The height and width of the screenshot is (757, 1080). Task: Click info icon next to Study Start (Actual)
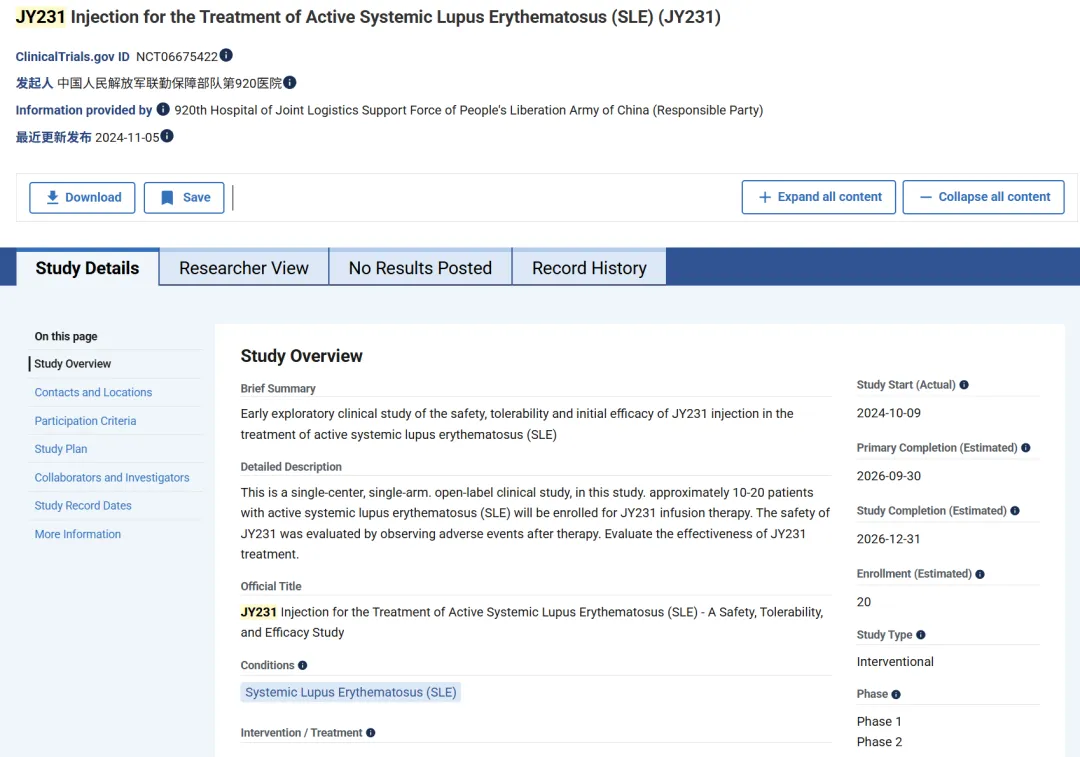[964, 385]
